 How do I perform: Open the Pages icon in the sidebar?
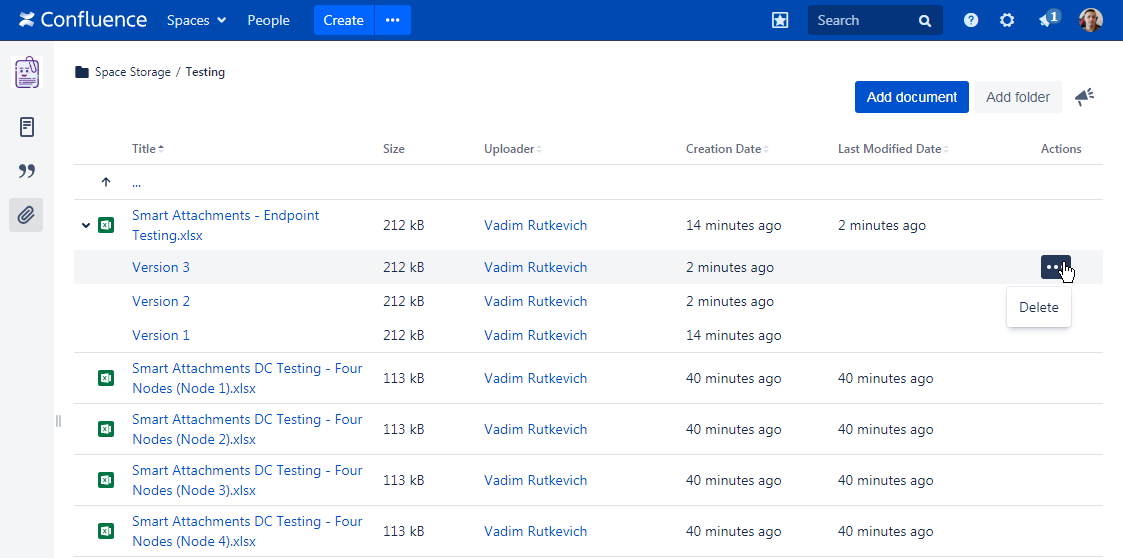click(27, 127)
